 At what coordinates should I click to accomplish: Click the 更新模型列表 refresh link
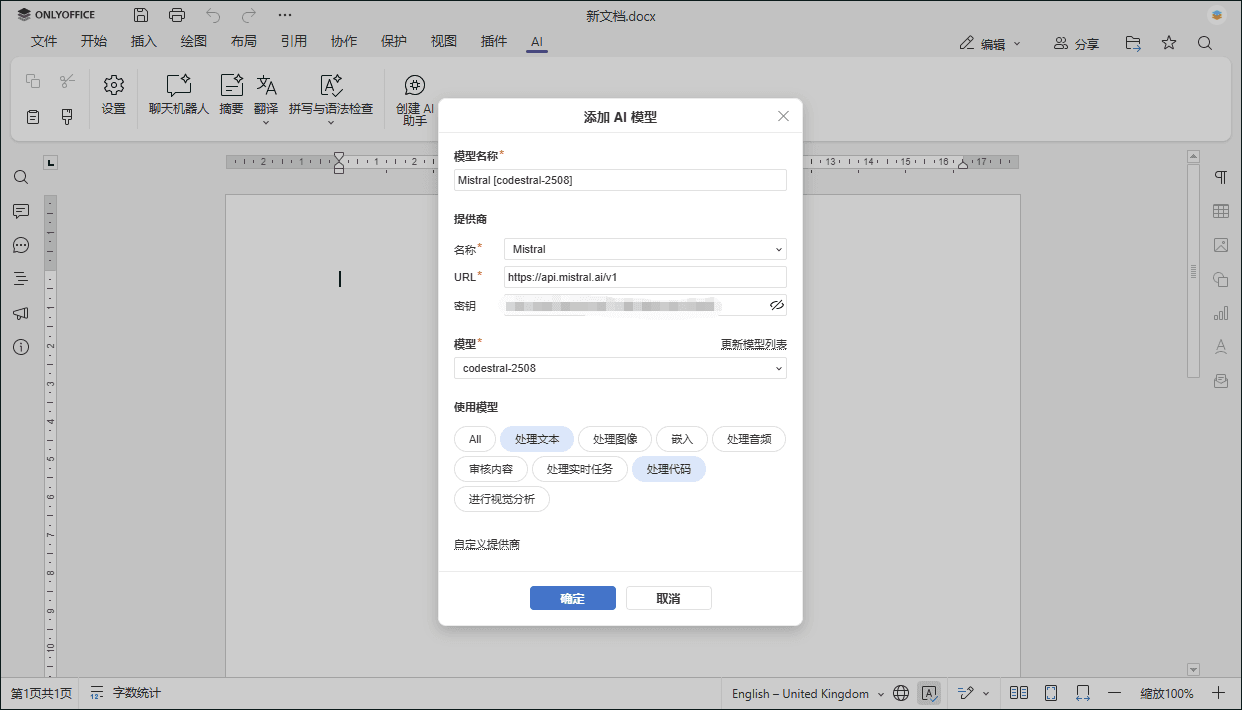[x=752, y=343]
